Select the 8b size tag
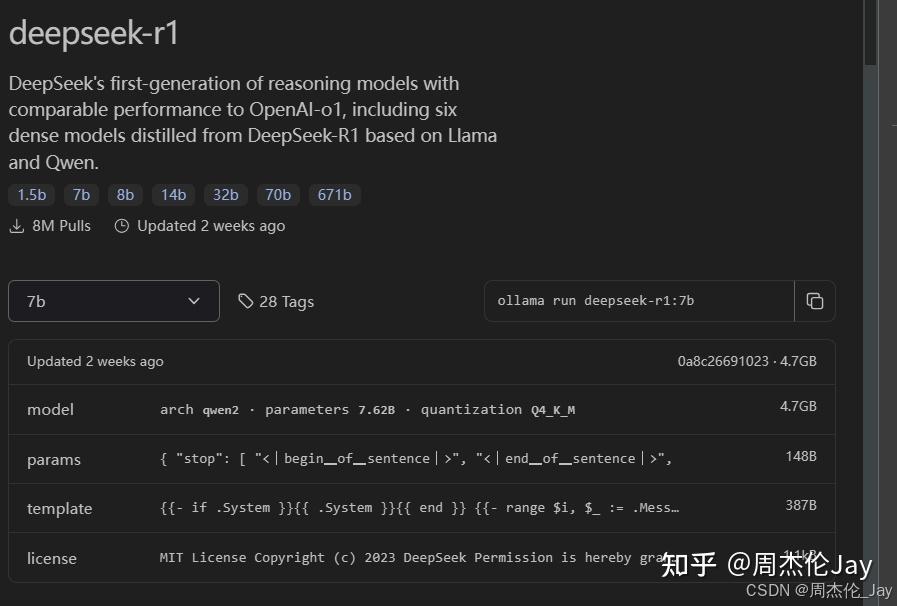897x606 pixels. 124,195
